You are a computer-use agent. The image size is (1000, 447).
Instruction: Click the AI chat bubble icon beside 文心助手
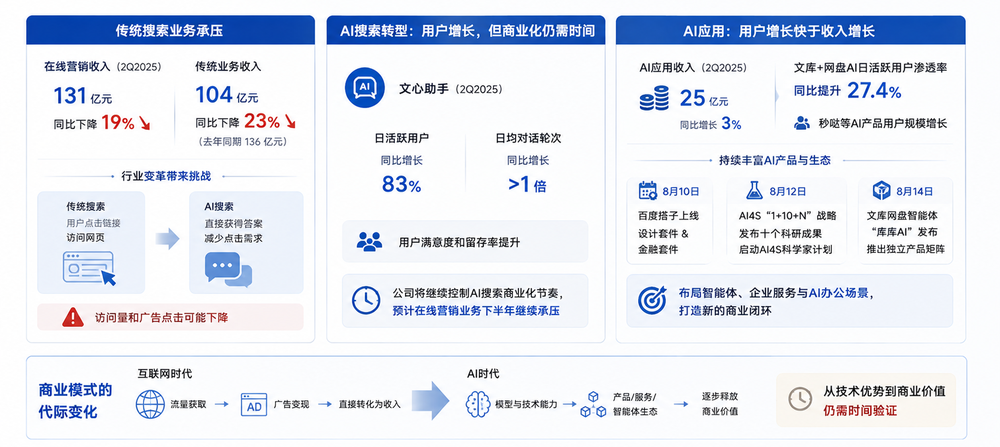364,89
